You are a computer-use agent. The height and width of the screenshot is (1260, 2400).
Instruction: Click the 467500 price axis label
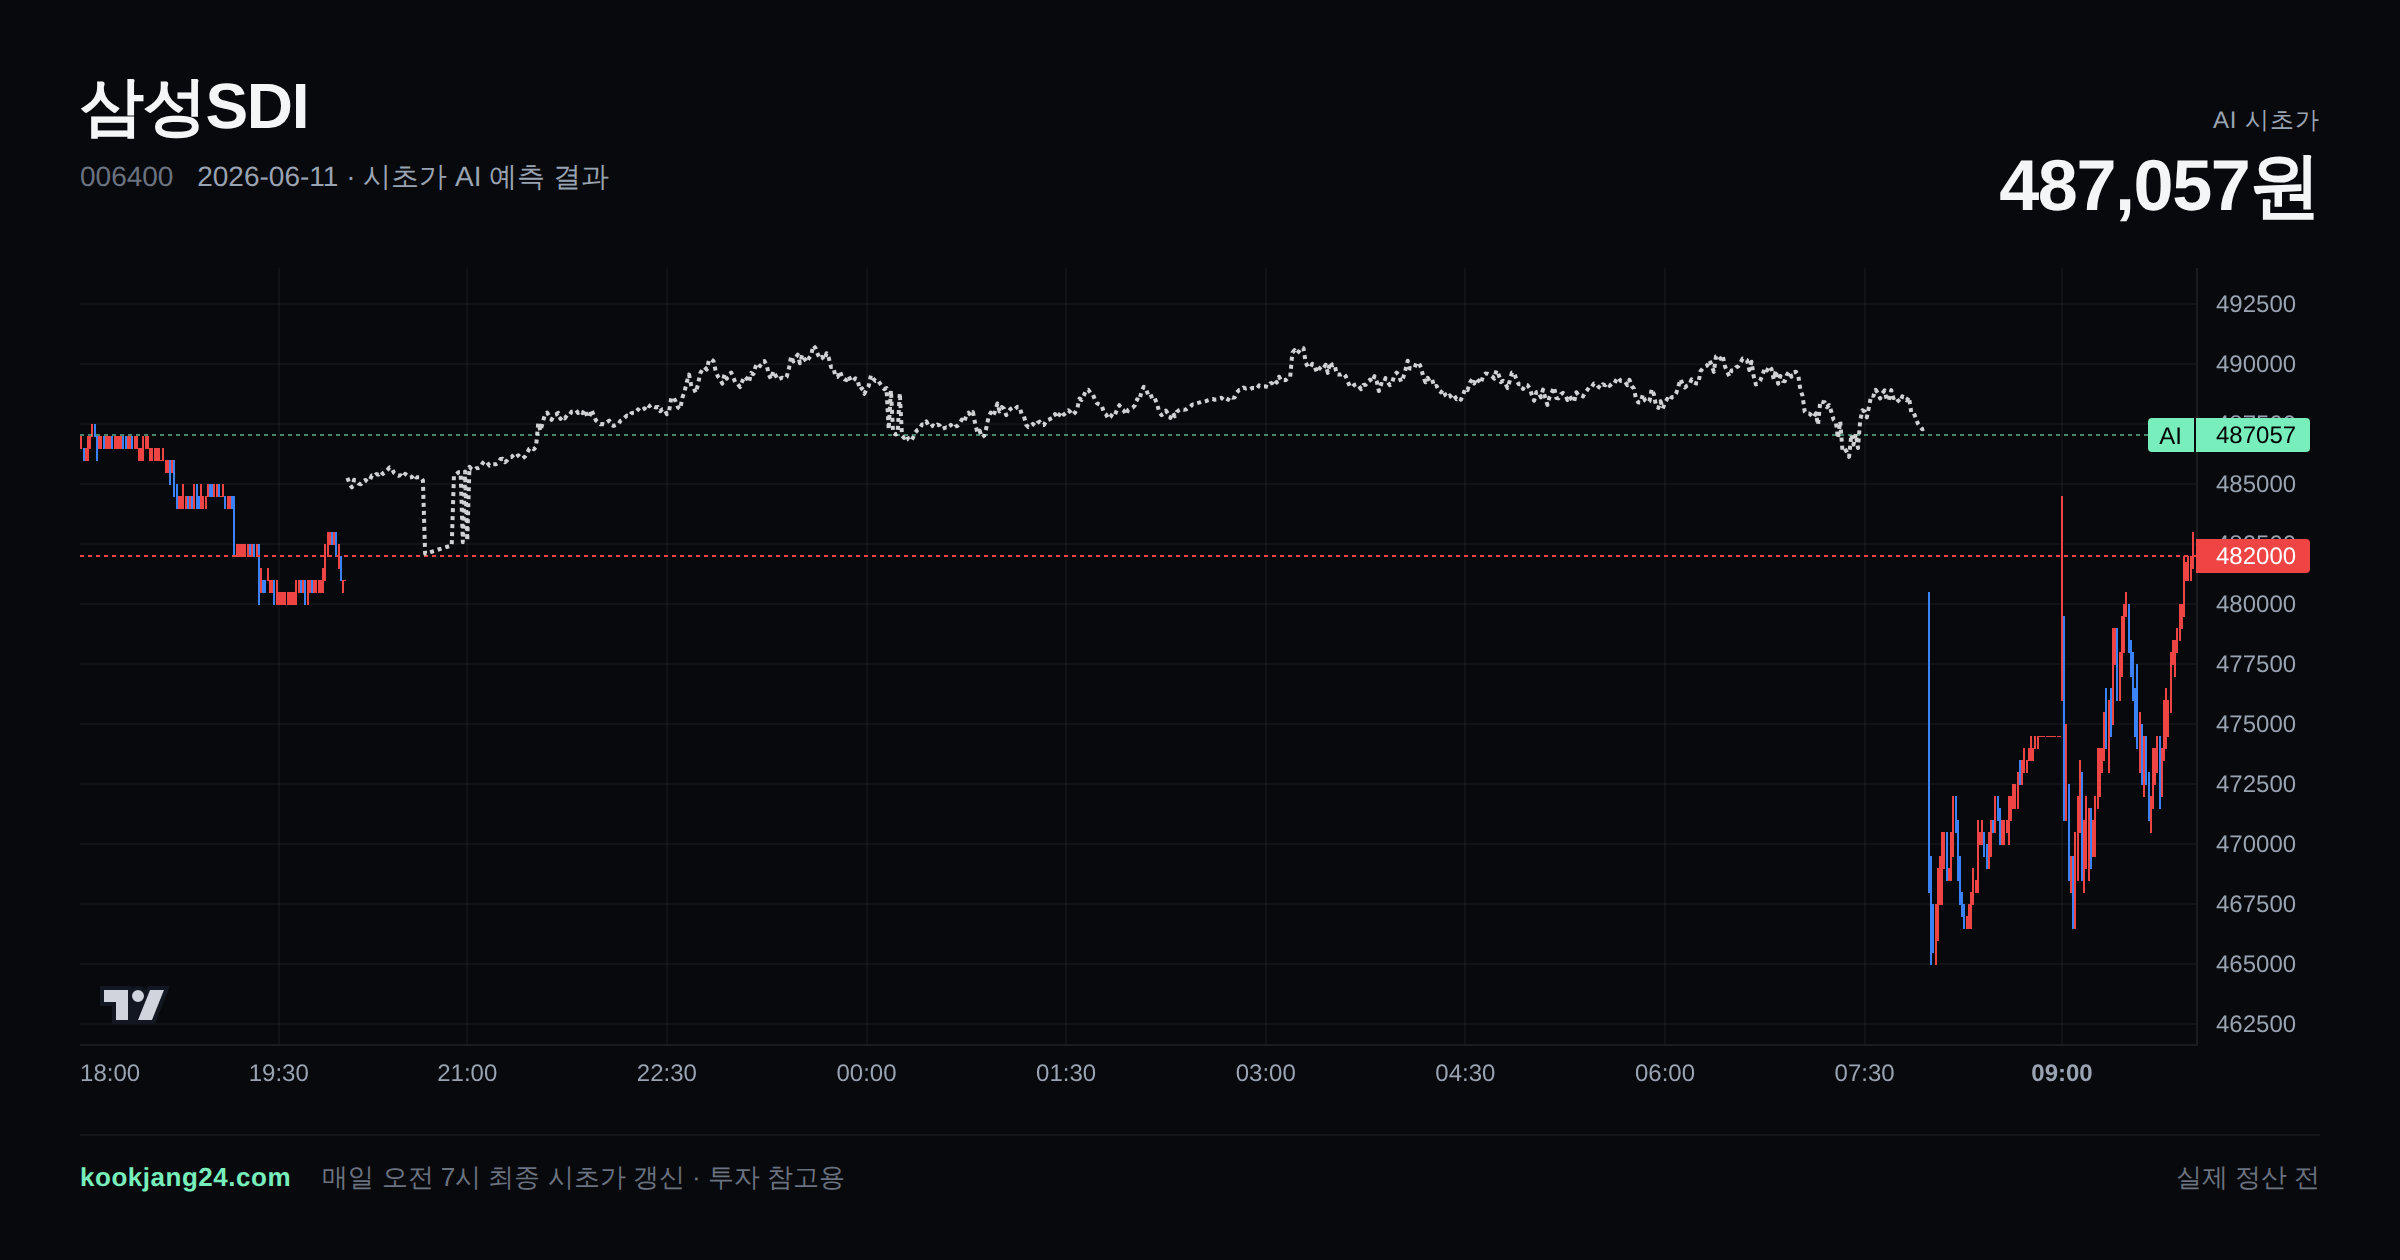[x=2255, y=904]
